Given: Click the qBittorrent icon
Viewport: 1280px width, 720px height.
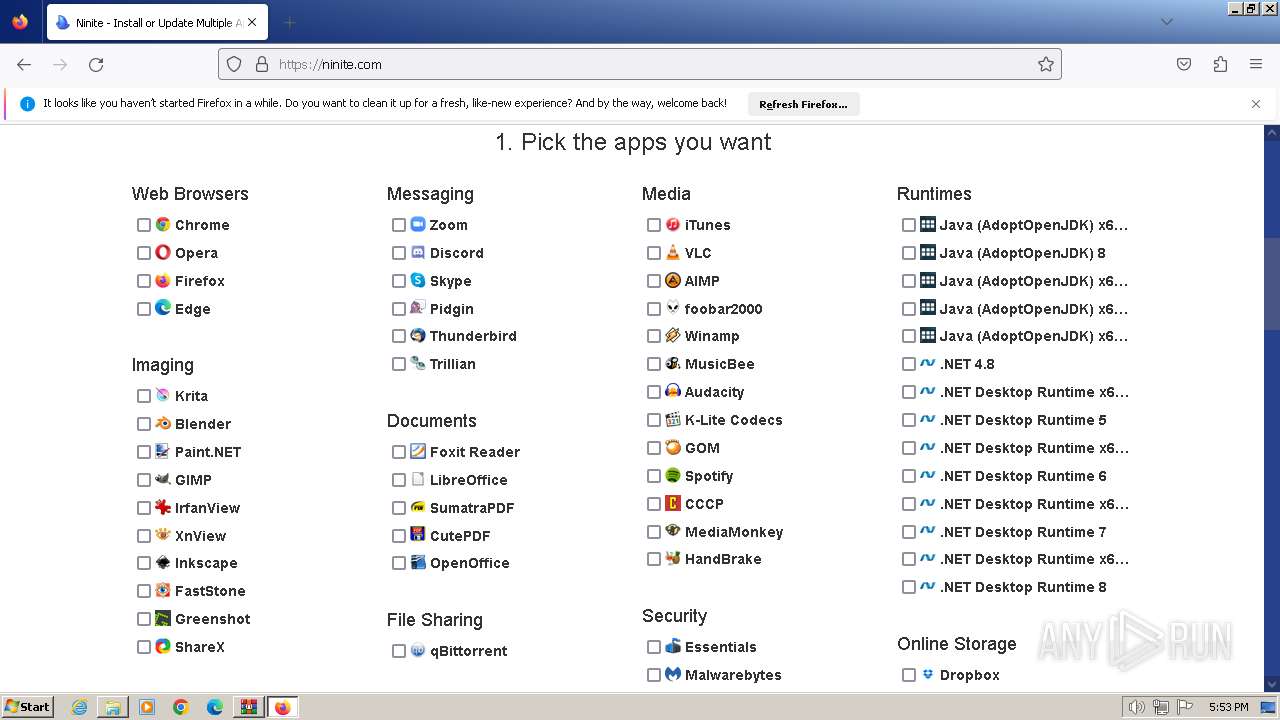Looking at the screenshot, I should [x=418, y=651].
